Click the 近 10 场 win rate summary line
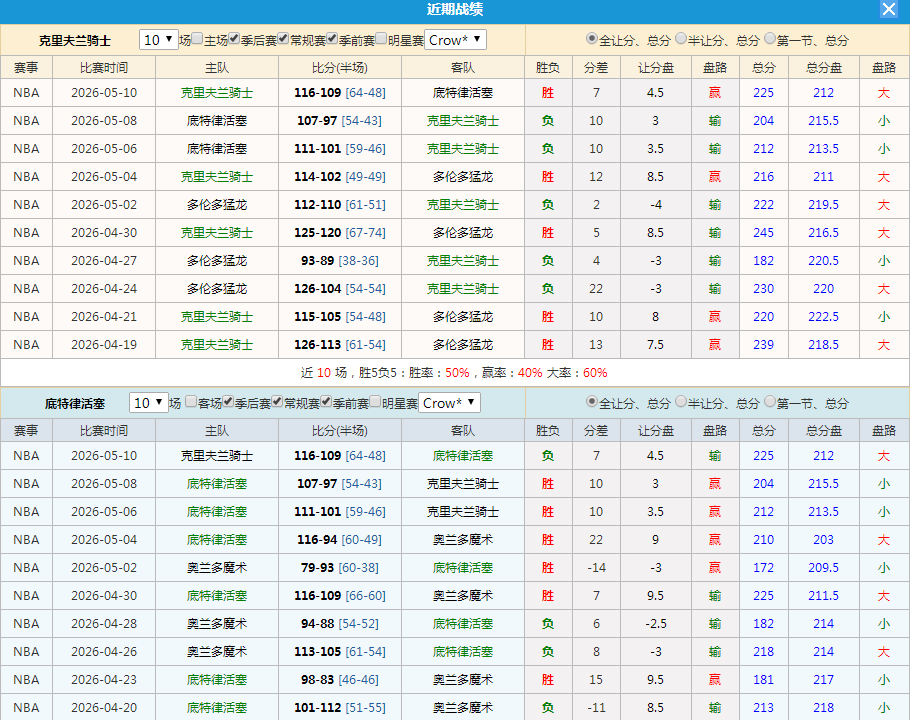910x720 pixels. click(454, 372)
